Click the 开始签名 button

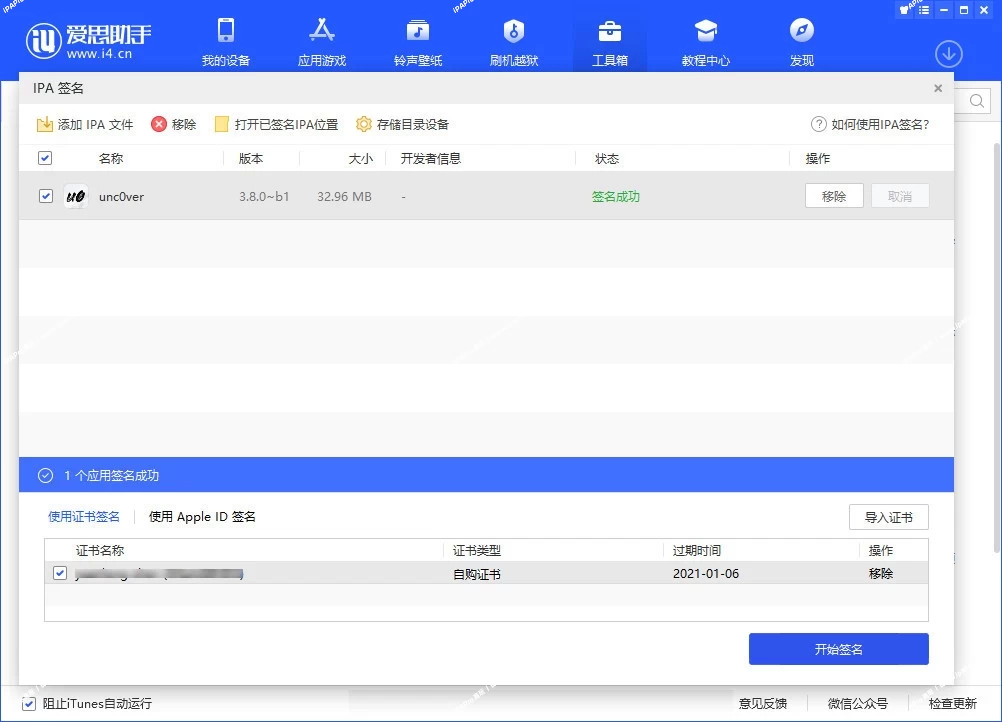(x=838, y=649)
